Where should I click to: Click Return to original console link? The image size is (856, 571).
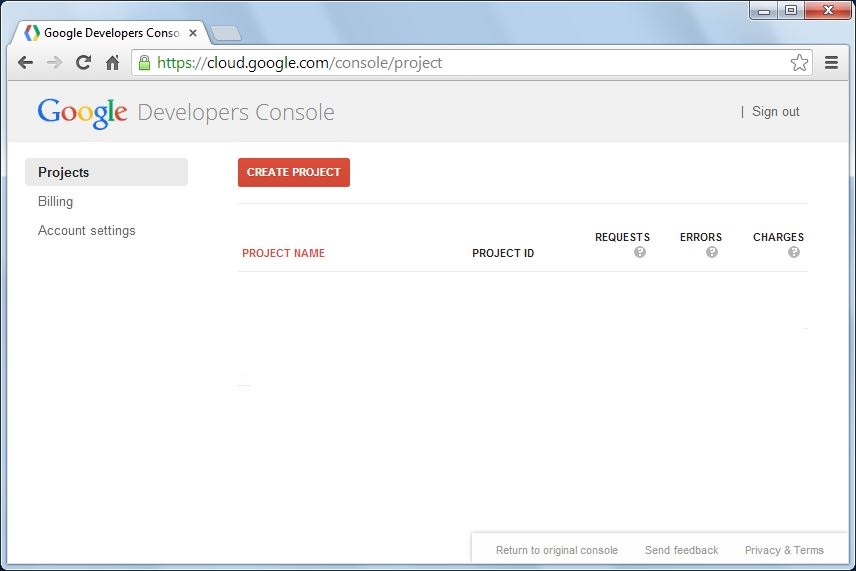click(x=557, y=550)
